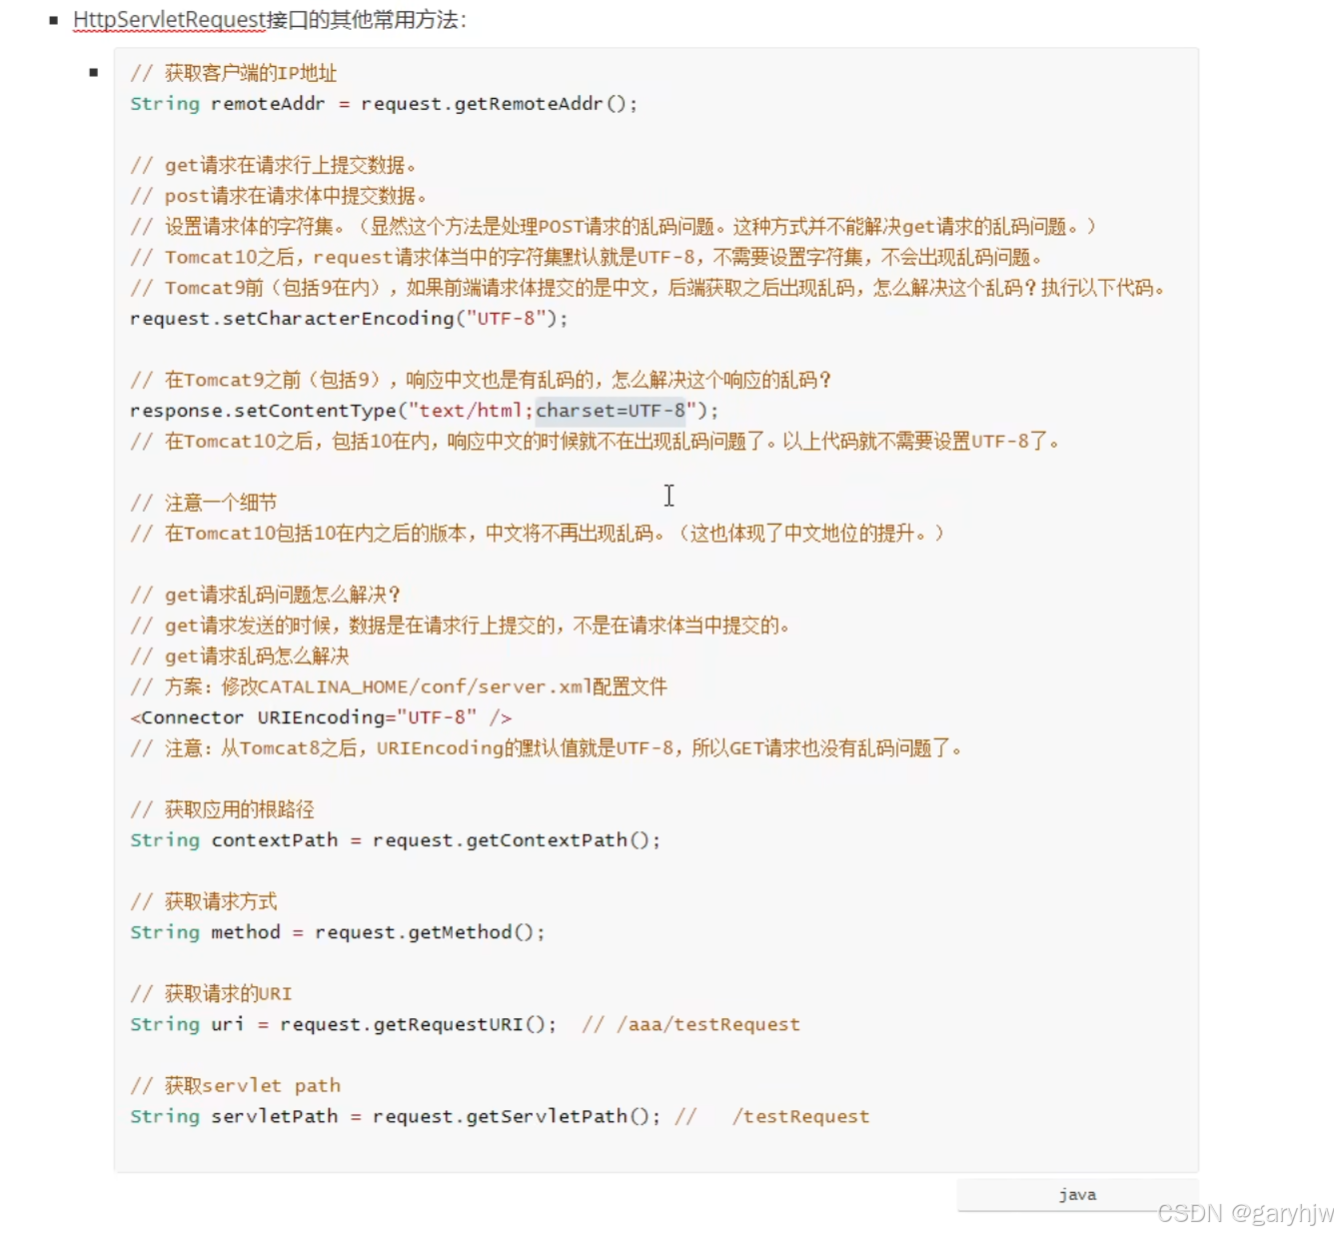Open the java language selector below the code block
The image size is (1338, 1235).
point(1077,1195)
